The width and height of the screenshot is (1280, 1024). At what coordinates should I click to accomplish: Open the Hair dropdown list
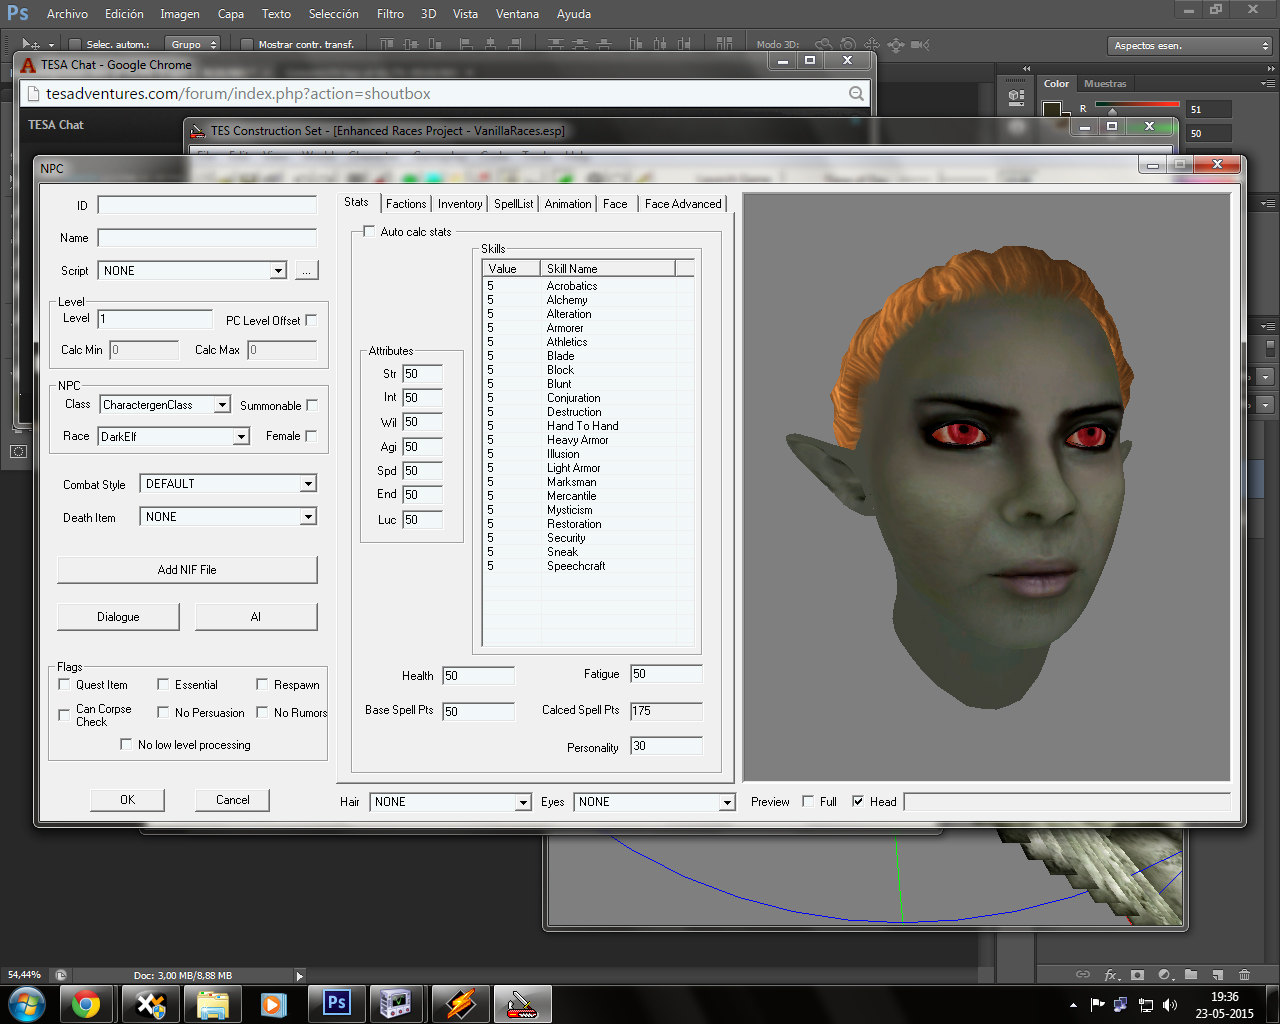(522, 803)
